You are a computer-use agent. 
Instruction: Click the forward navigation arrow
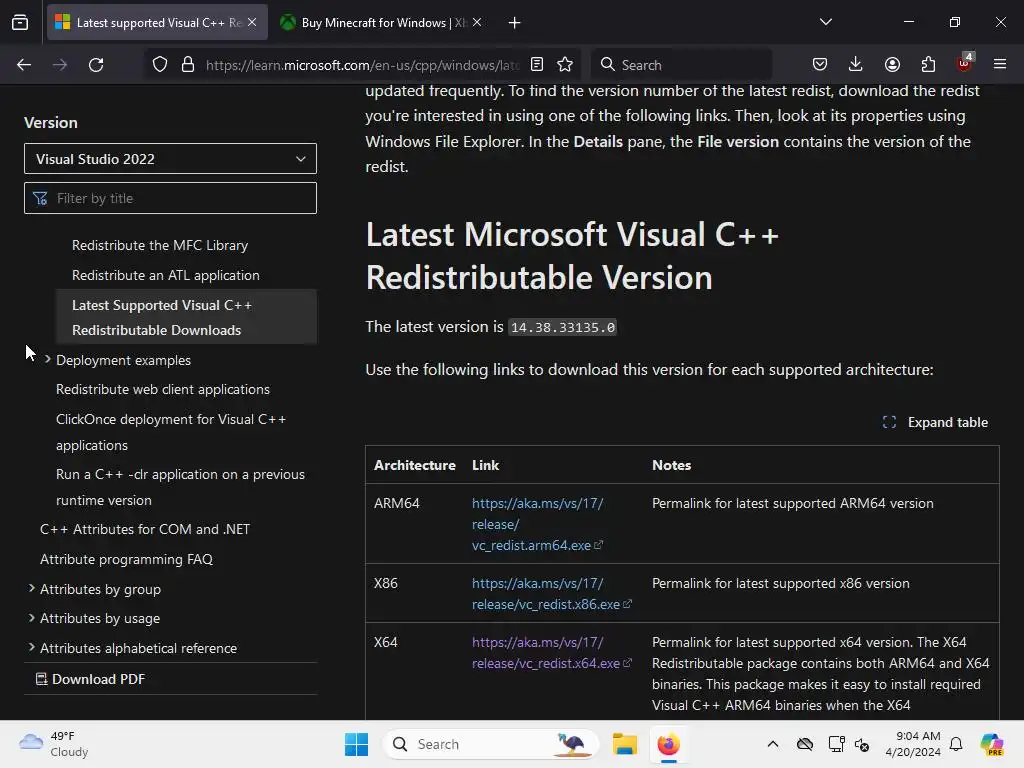click(60, 65)
